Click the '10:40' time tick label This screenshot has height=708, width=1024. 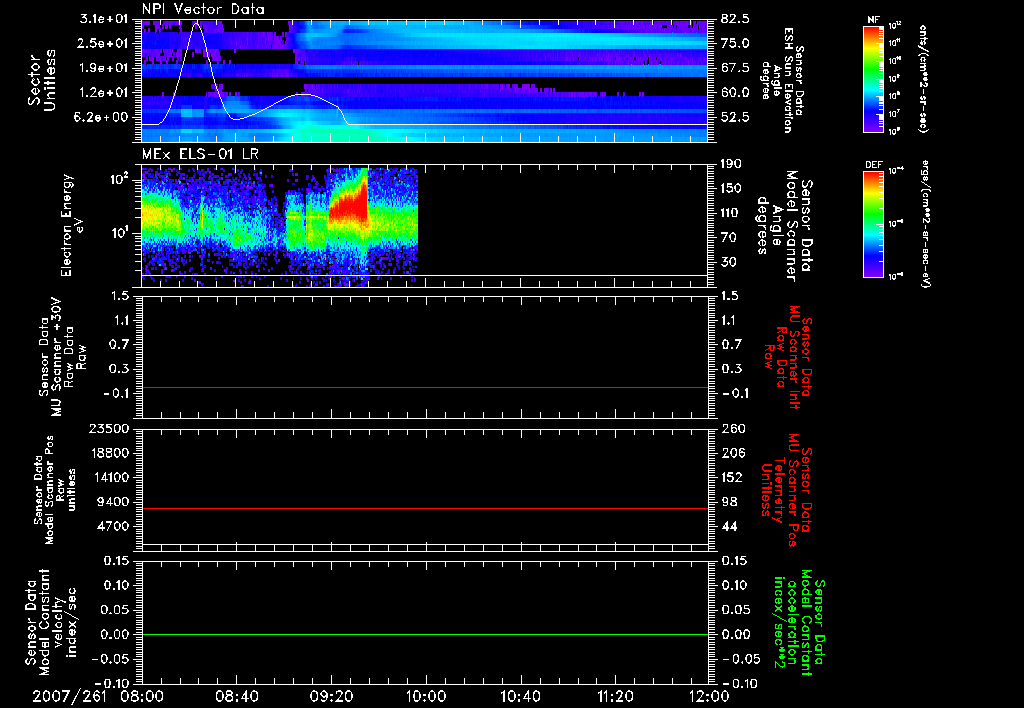click(x=520, y=696)
